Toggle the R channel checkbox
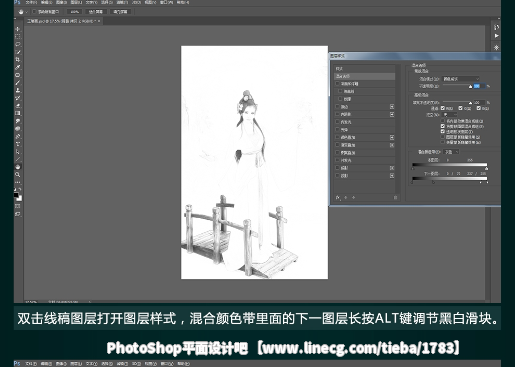The height and width of the screenshot is (367, 515). click(443, 108)
